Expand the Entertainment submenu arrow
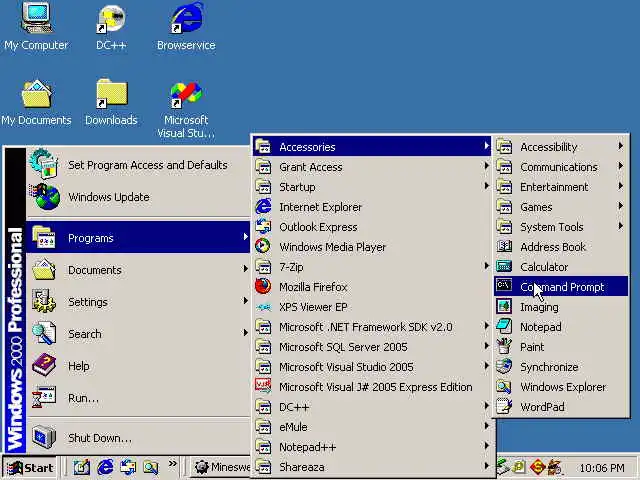Viewport: 640px width, 480px height. coord(620,186)
